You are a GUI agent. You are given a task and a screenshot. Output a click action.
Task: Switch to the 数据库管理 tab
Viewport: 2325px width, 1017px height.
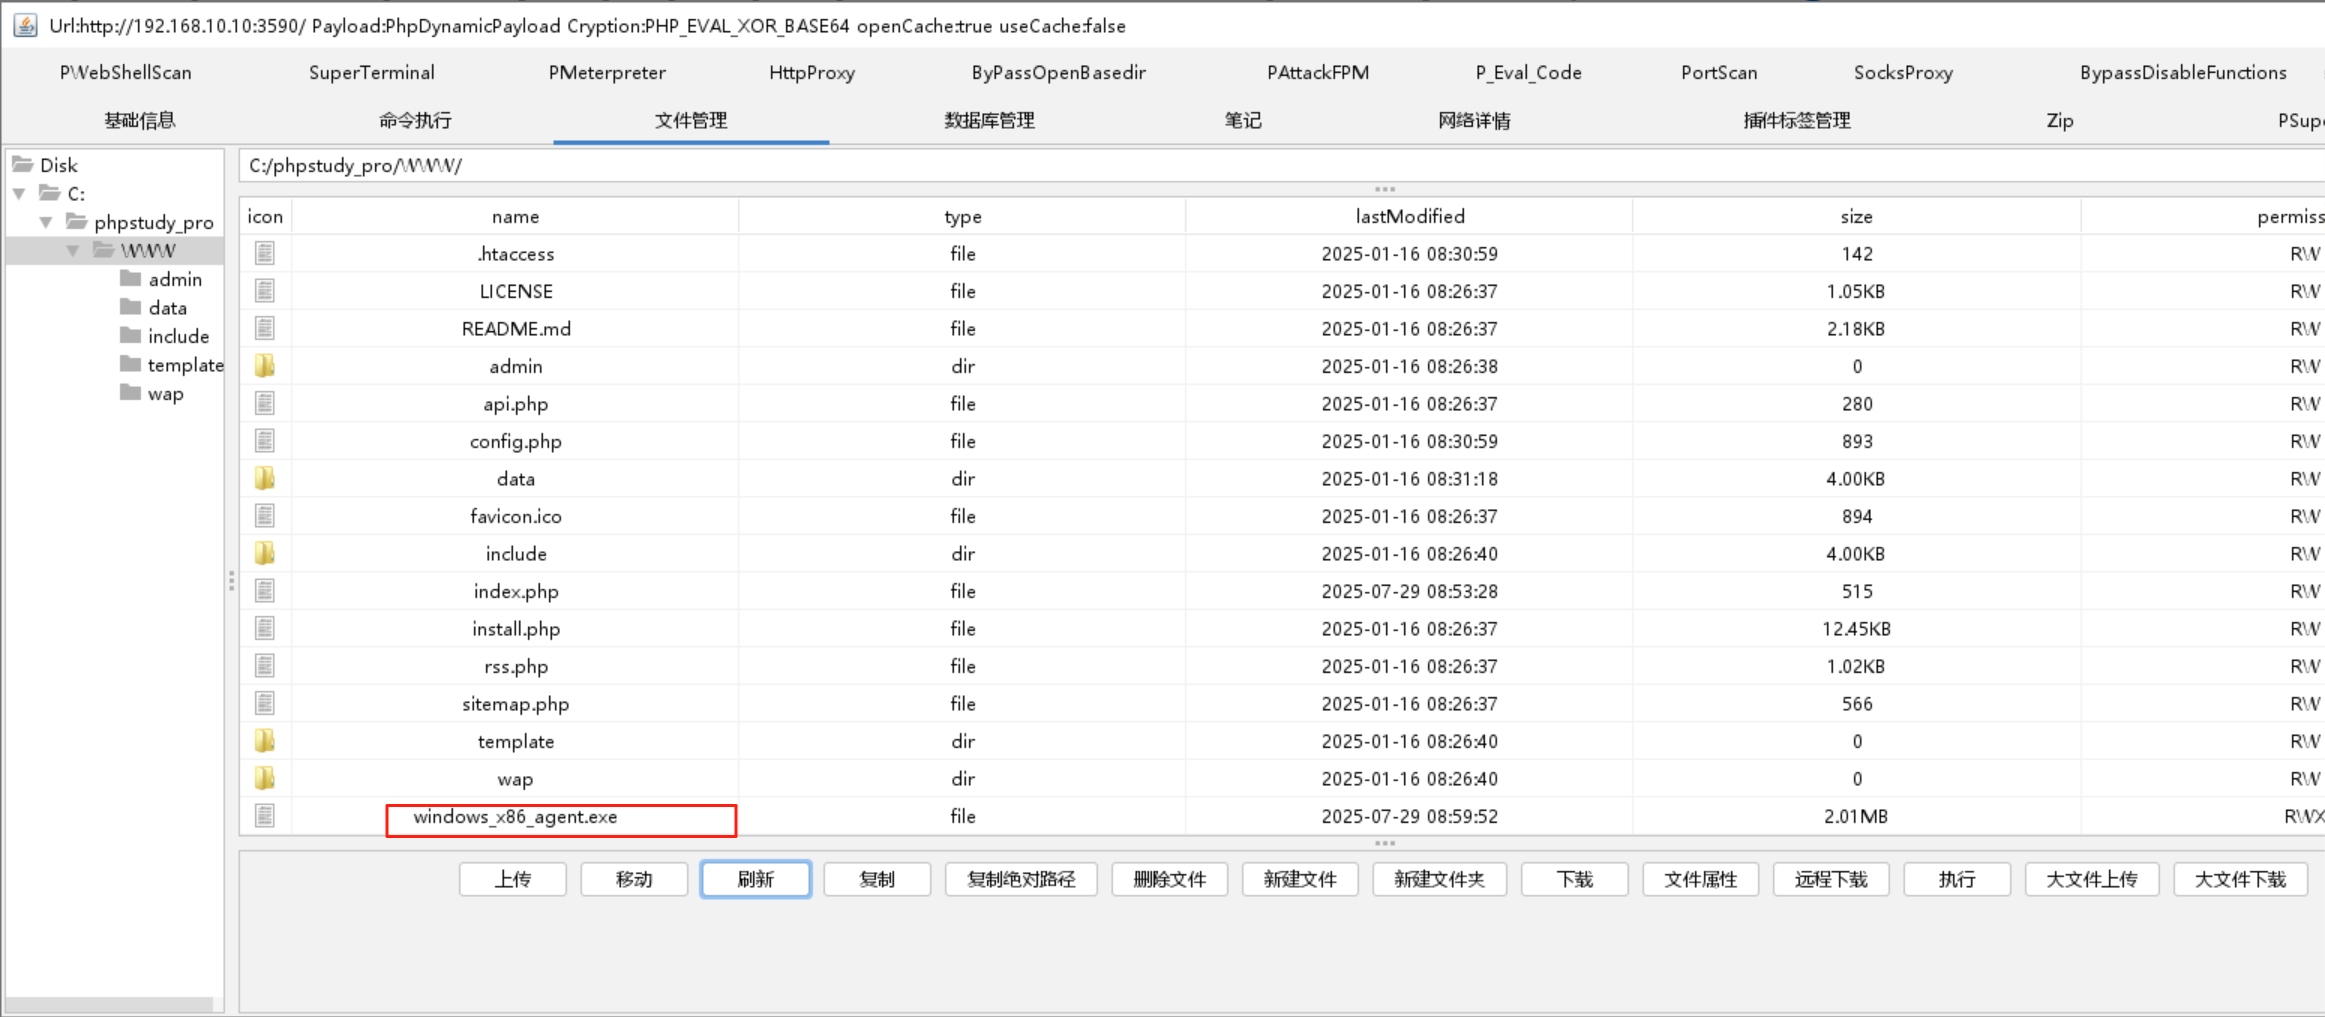989,120
